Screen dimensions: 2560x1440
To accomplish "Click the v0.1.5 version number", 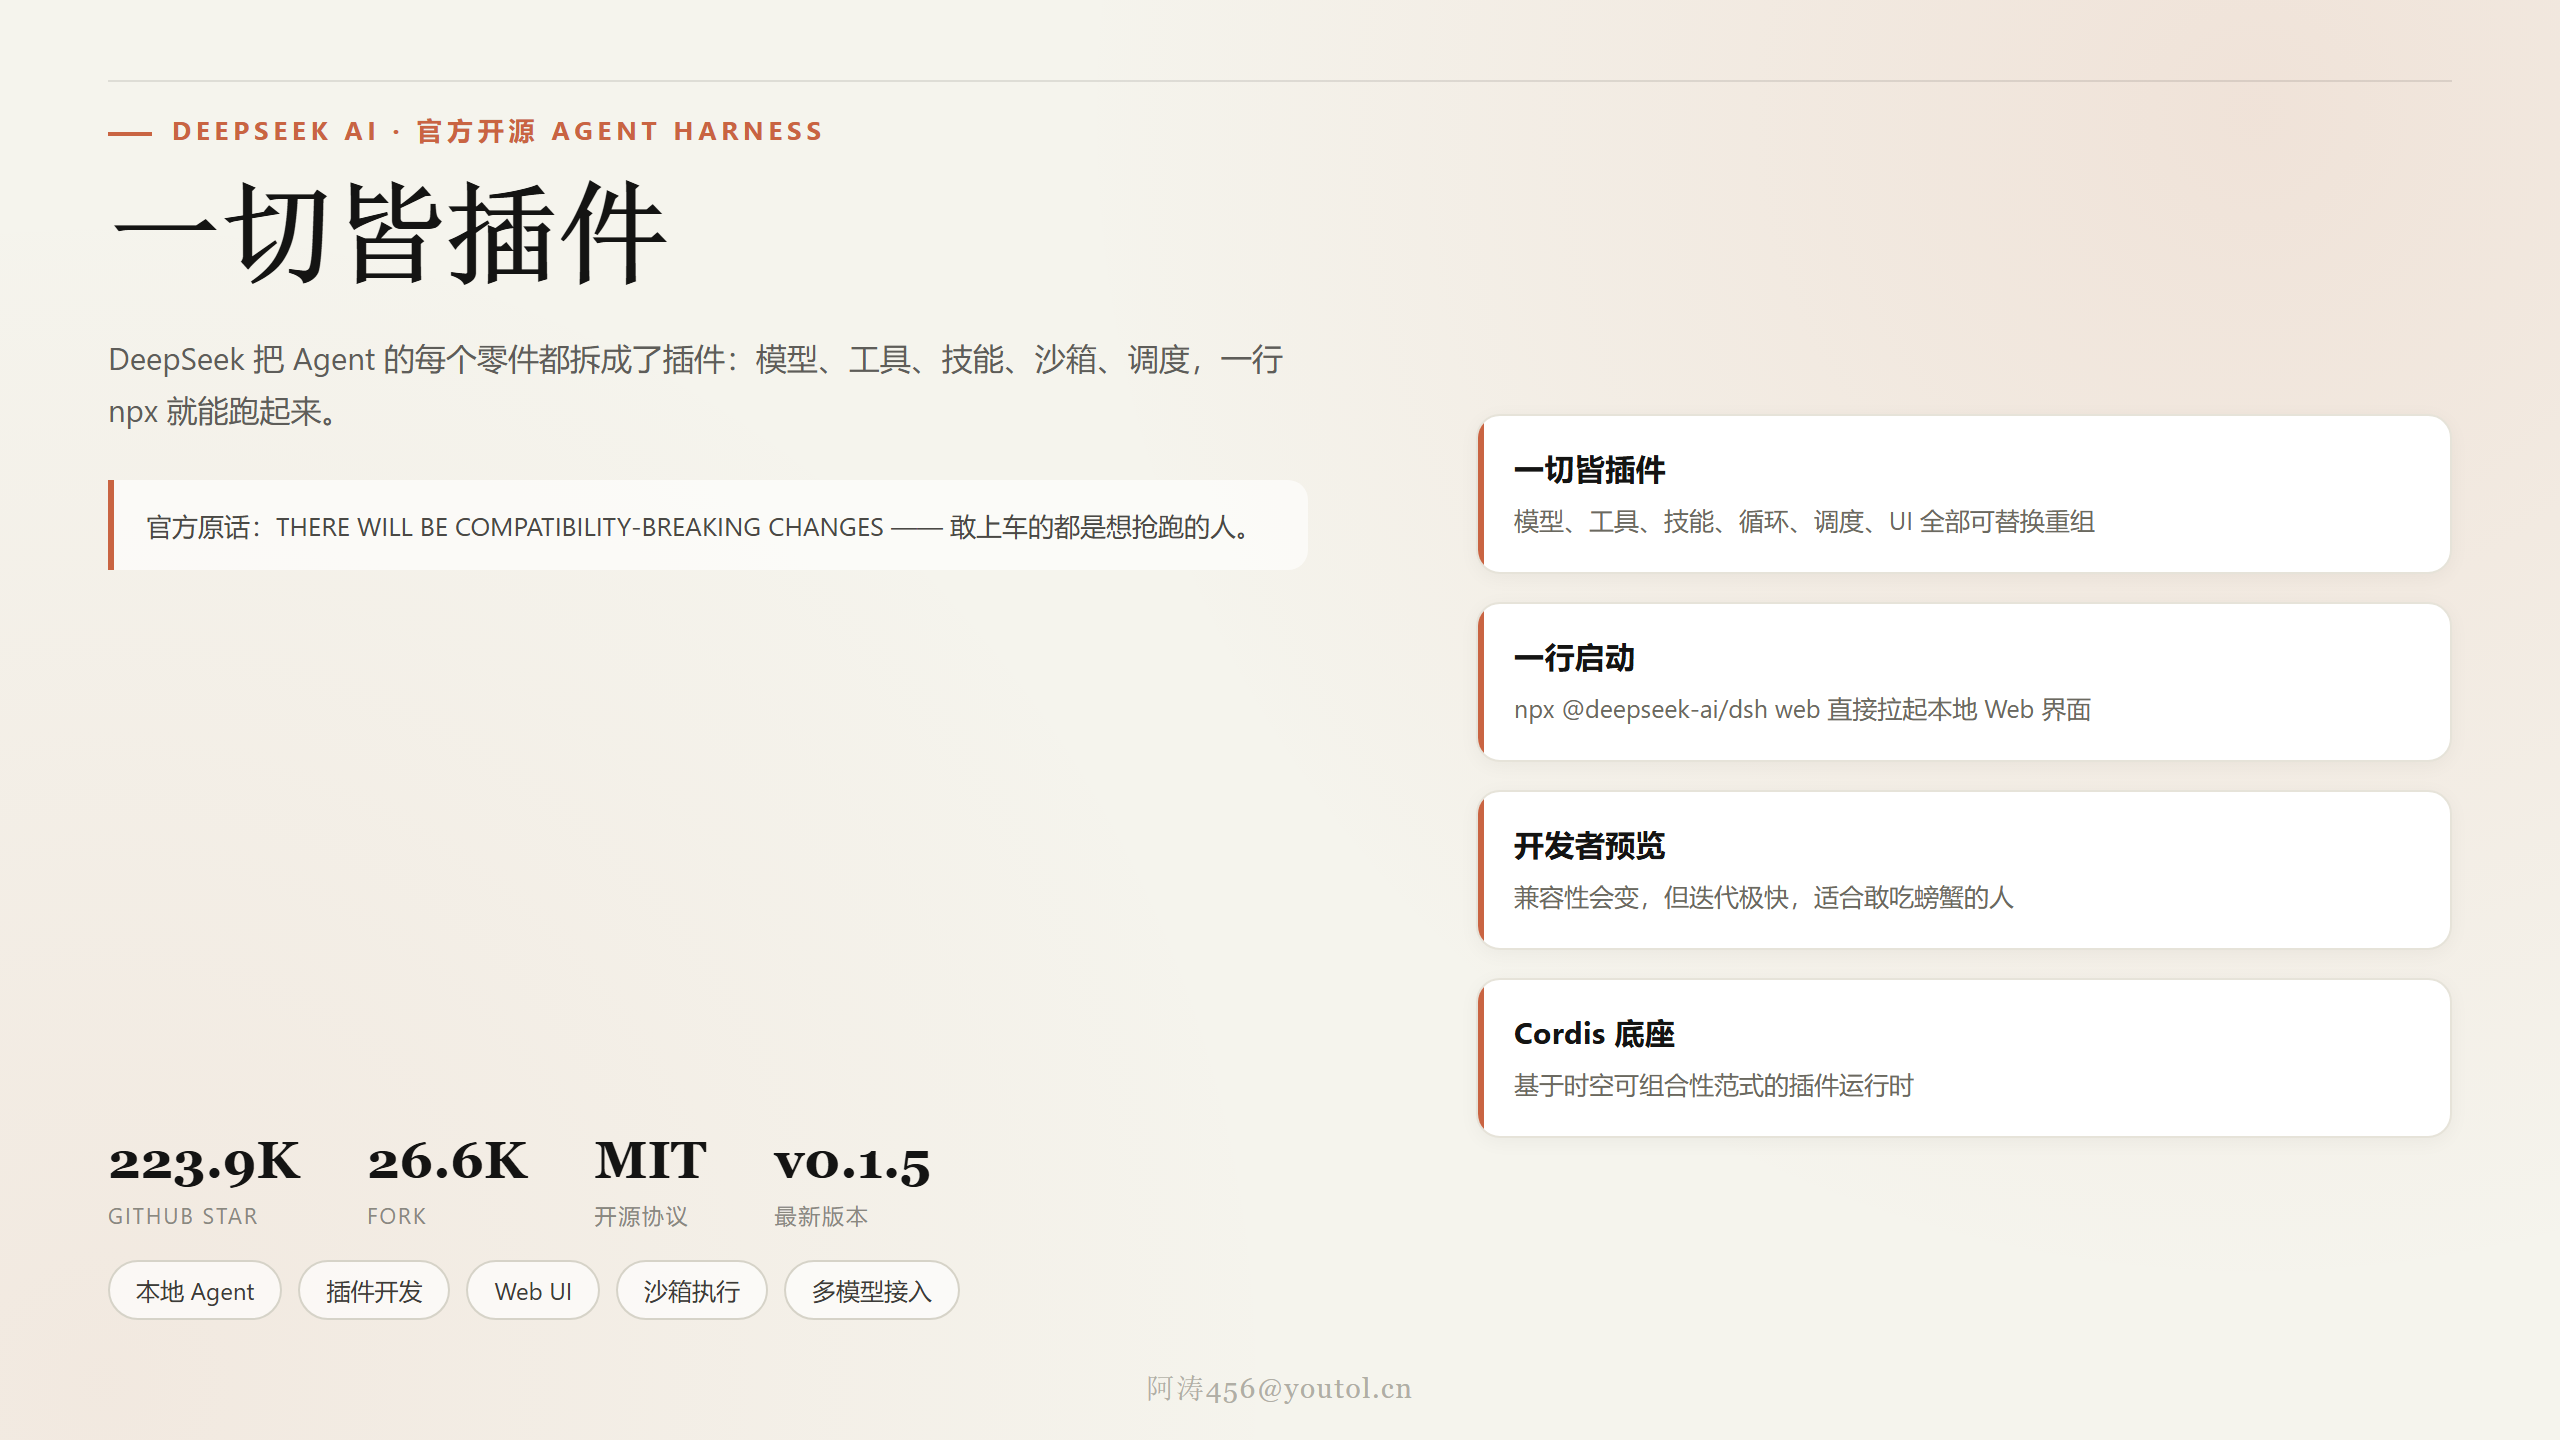I will (852, 1162).
